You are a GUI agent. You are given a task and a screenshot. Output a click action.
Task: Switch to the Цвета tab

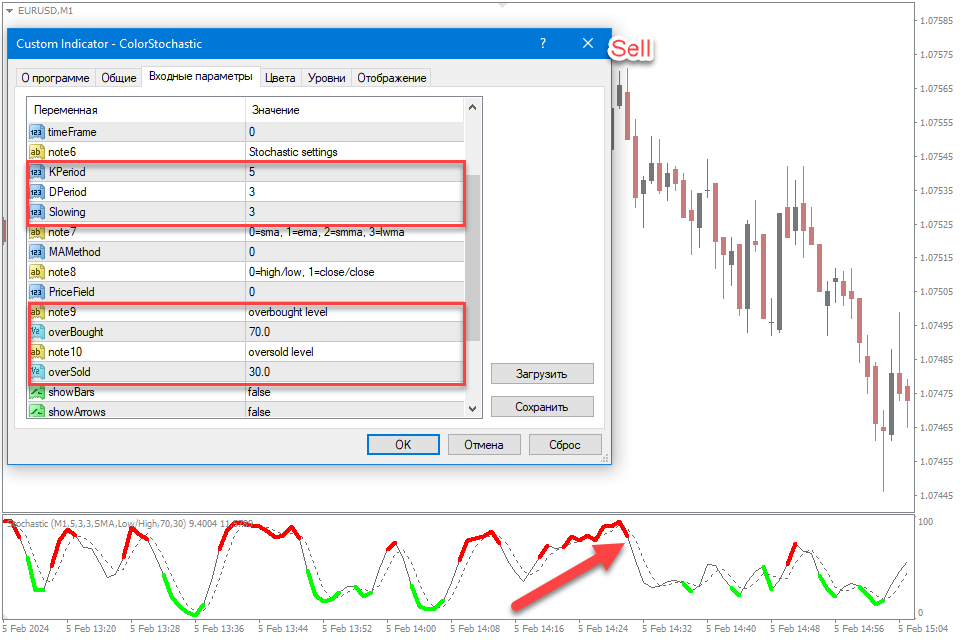[280, 78]
